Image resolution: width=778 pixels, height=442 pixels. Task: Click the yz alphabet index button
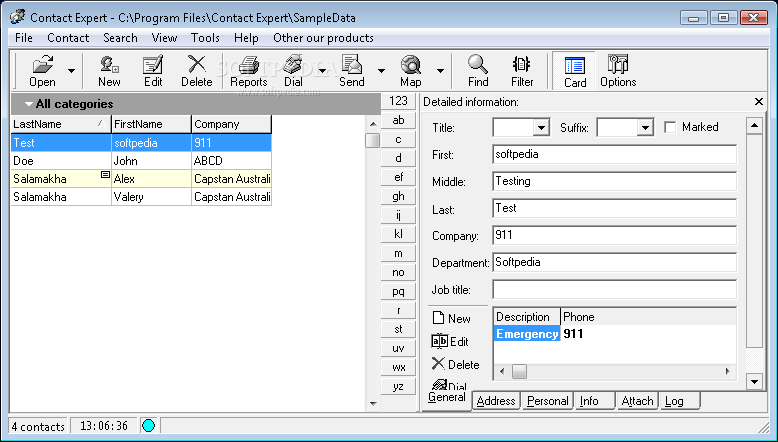coord(398,386)
